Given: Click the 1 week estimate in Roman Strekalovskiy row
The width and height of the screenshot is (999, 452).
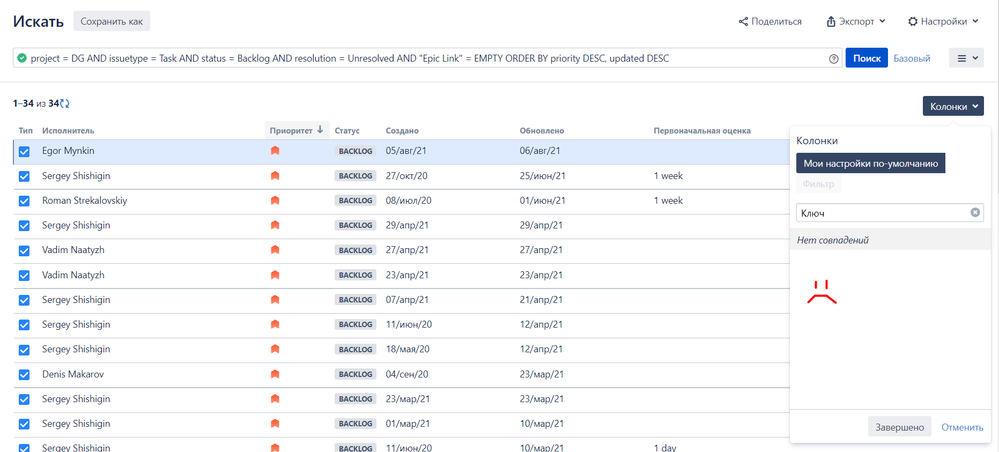Looking at the screenshot, I should (x=668, y=201).
